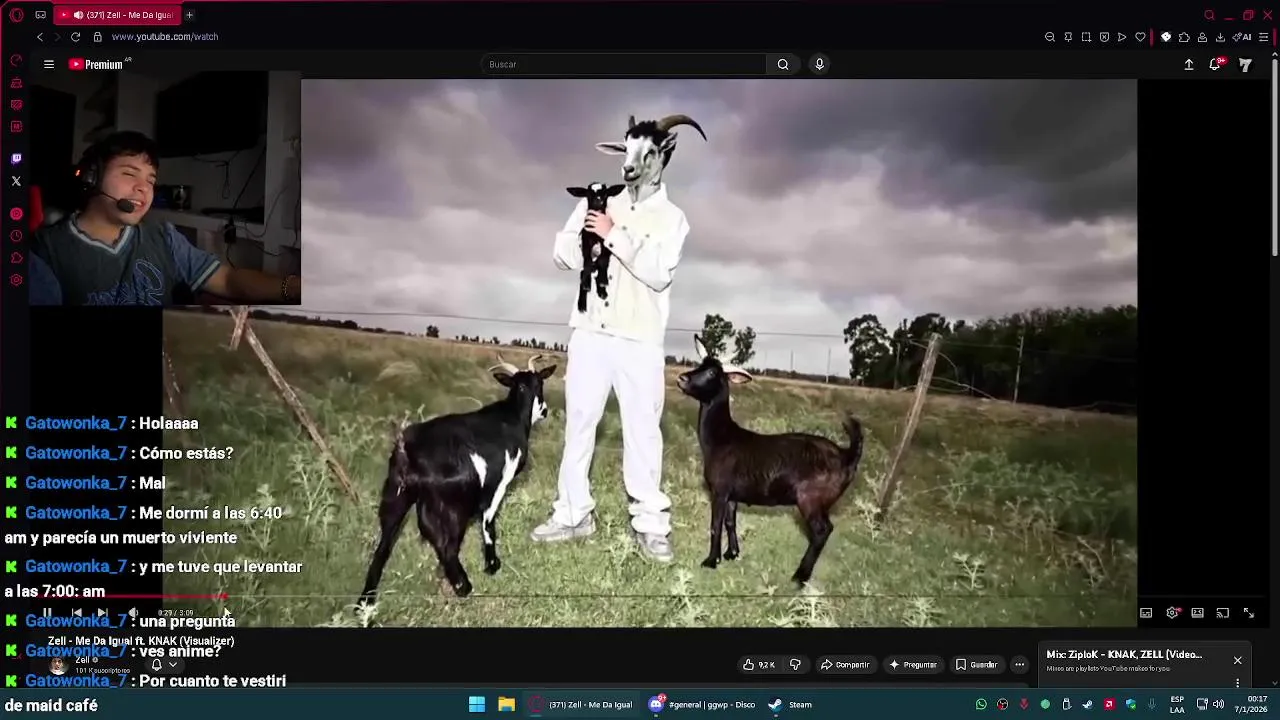This screenshot has width=1280, height=720.
Task: Open the video player settings gear
Action: click(1172, 613)
